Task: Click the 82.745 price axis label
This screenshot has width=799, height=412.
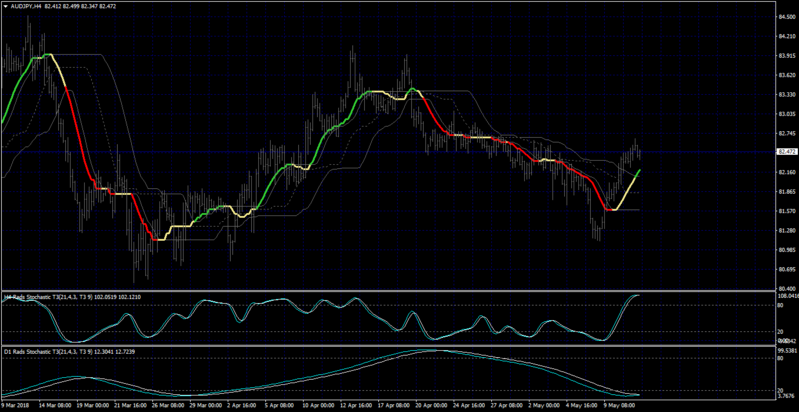Action: 787,133
